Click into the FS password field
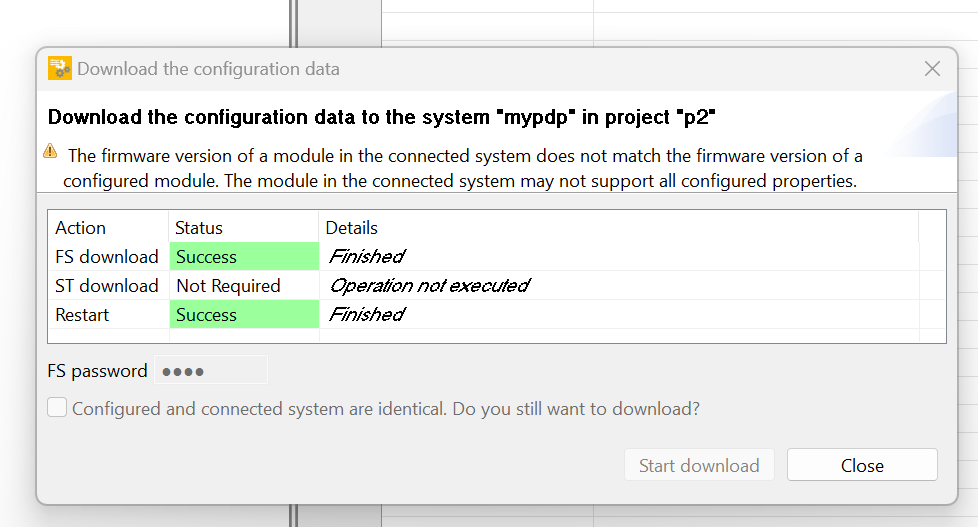The image size is (978, 527). coord(211,370)
